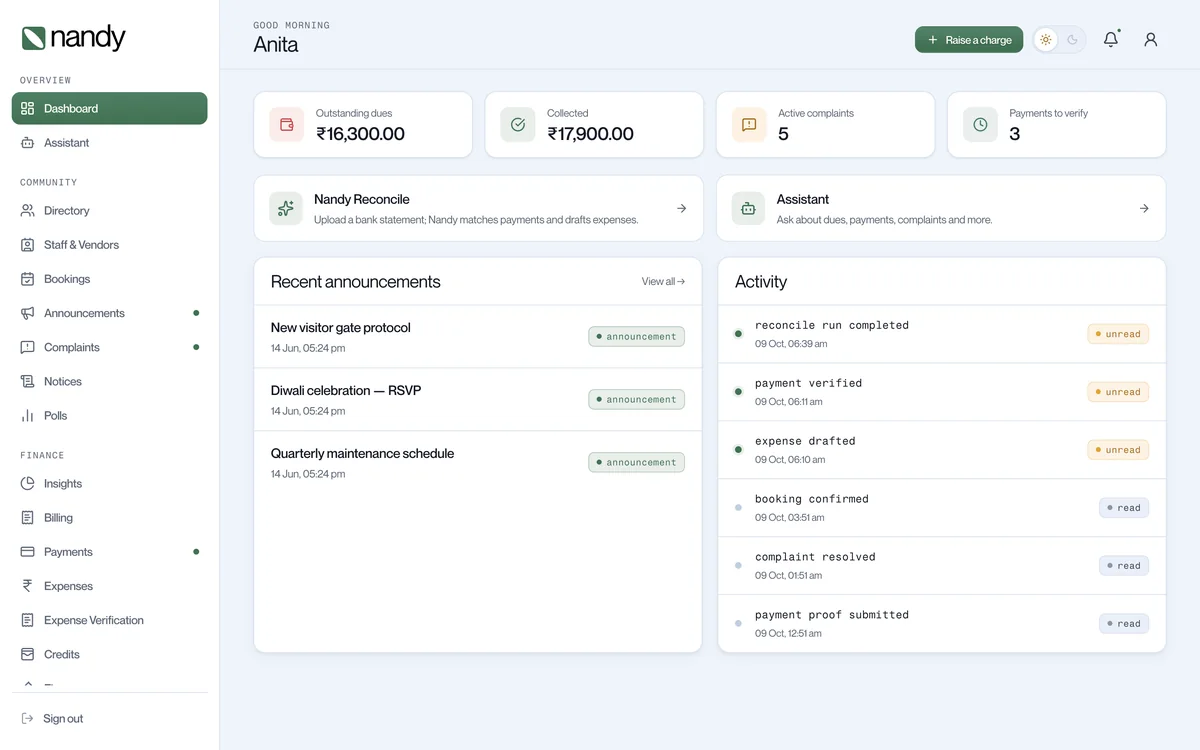Click the Nandy Reconcile sparkle icon

pos(286,208)
